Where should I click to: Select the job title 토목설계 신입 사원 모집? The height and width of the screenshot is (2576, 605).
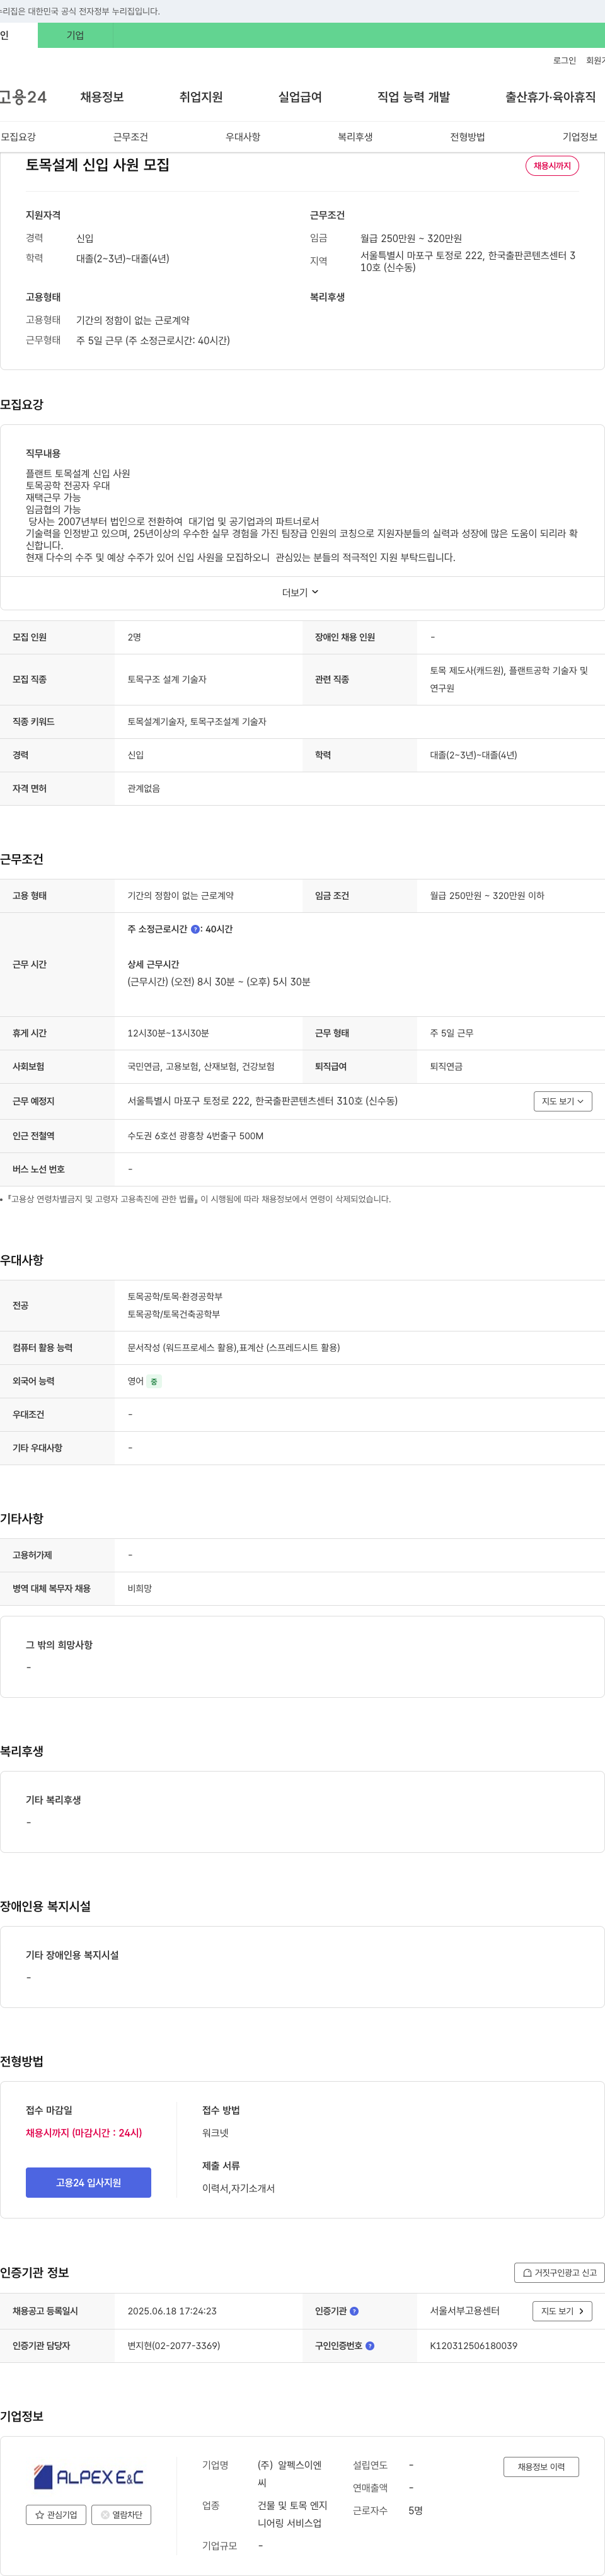(x=97, y=165)
